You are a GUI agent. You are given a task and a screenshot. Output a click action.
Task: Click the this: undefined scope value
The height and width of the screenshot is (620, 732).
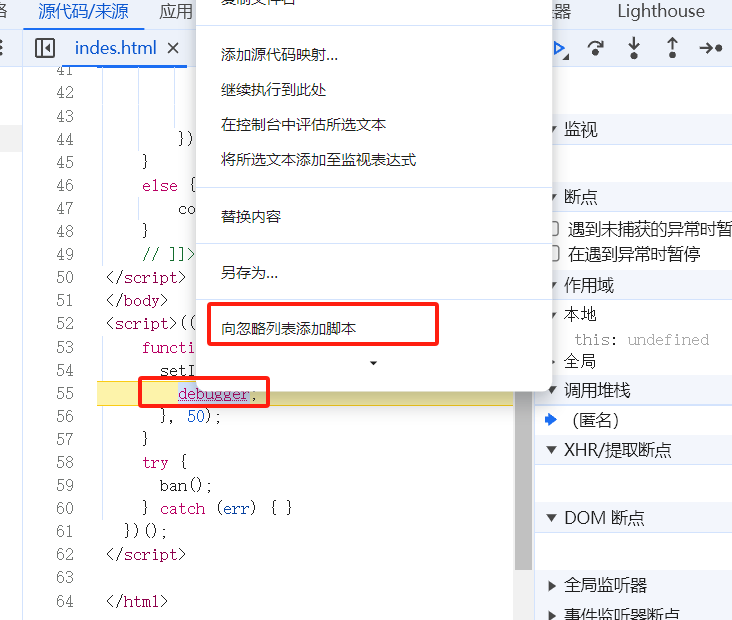[641, 339]
